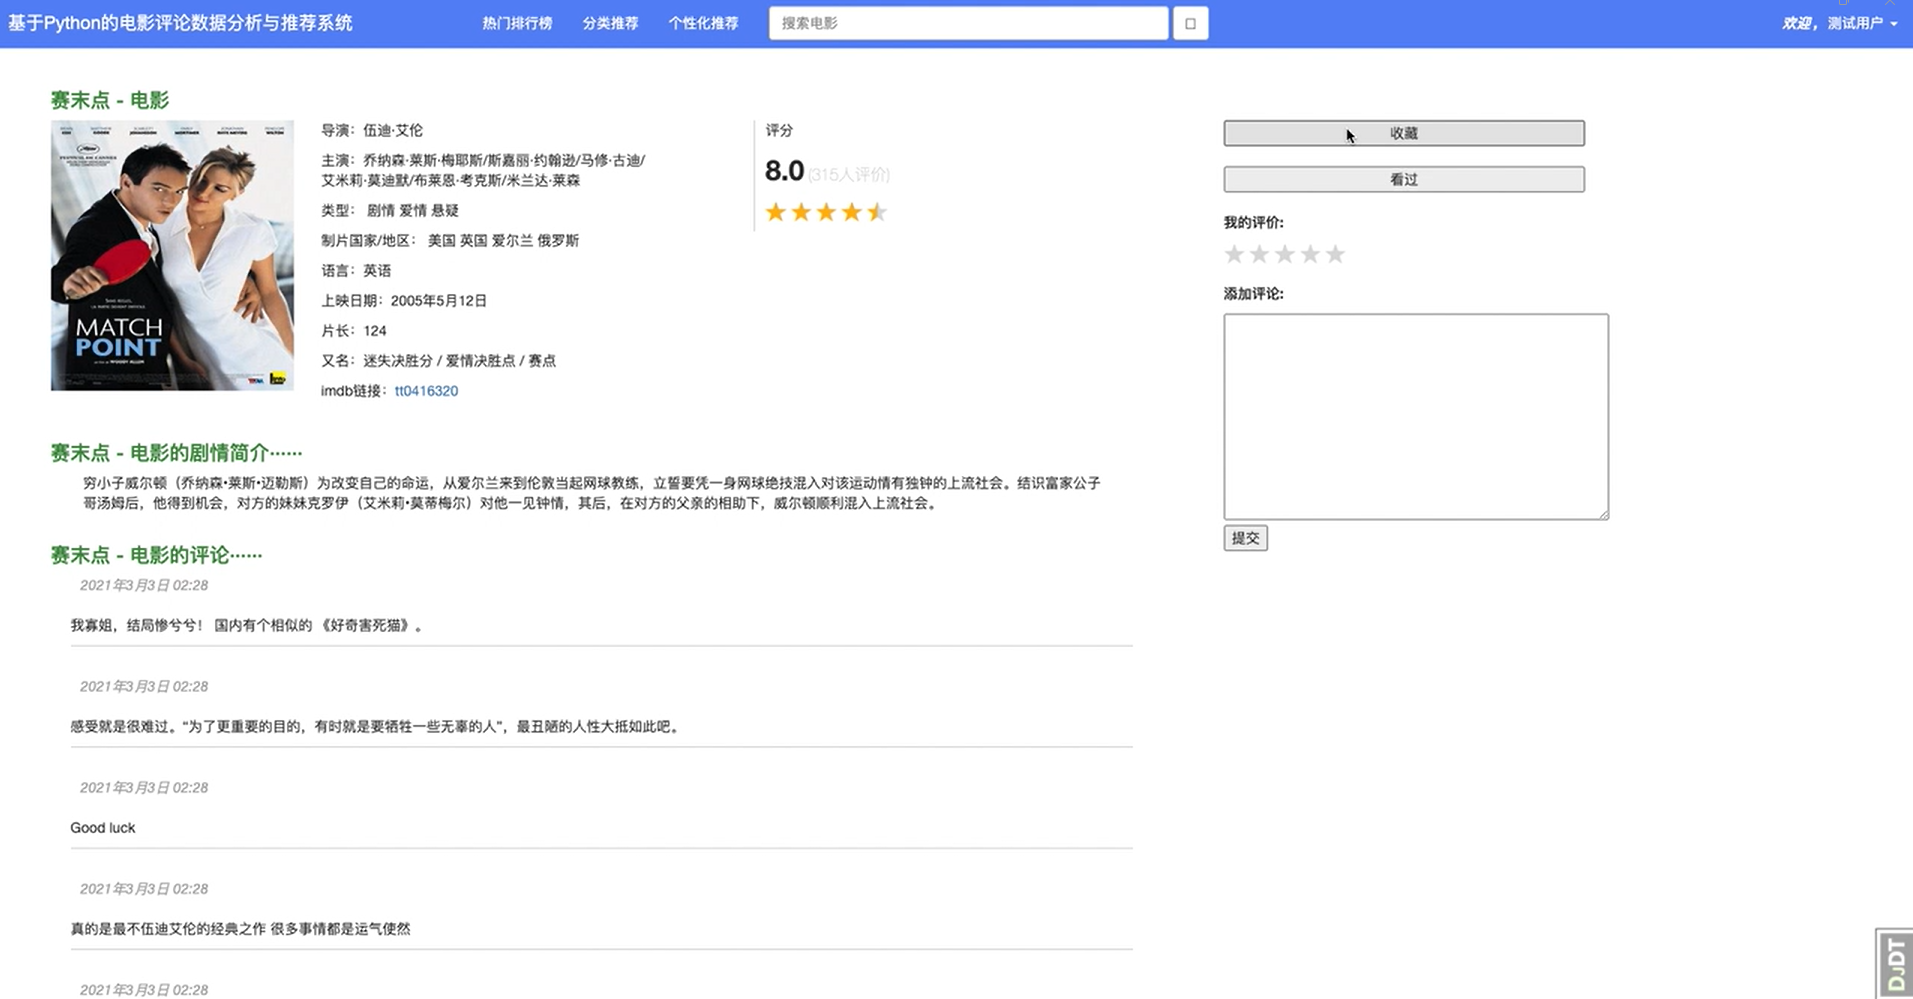
Task: Rate the movie one star
Action: [x=1234, y=254]
